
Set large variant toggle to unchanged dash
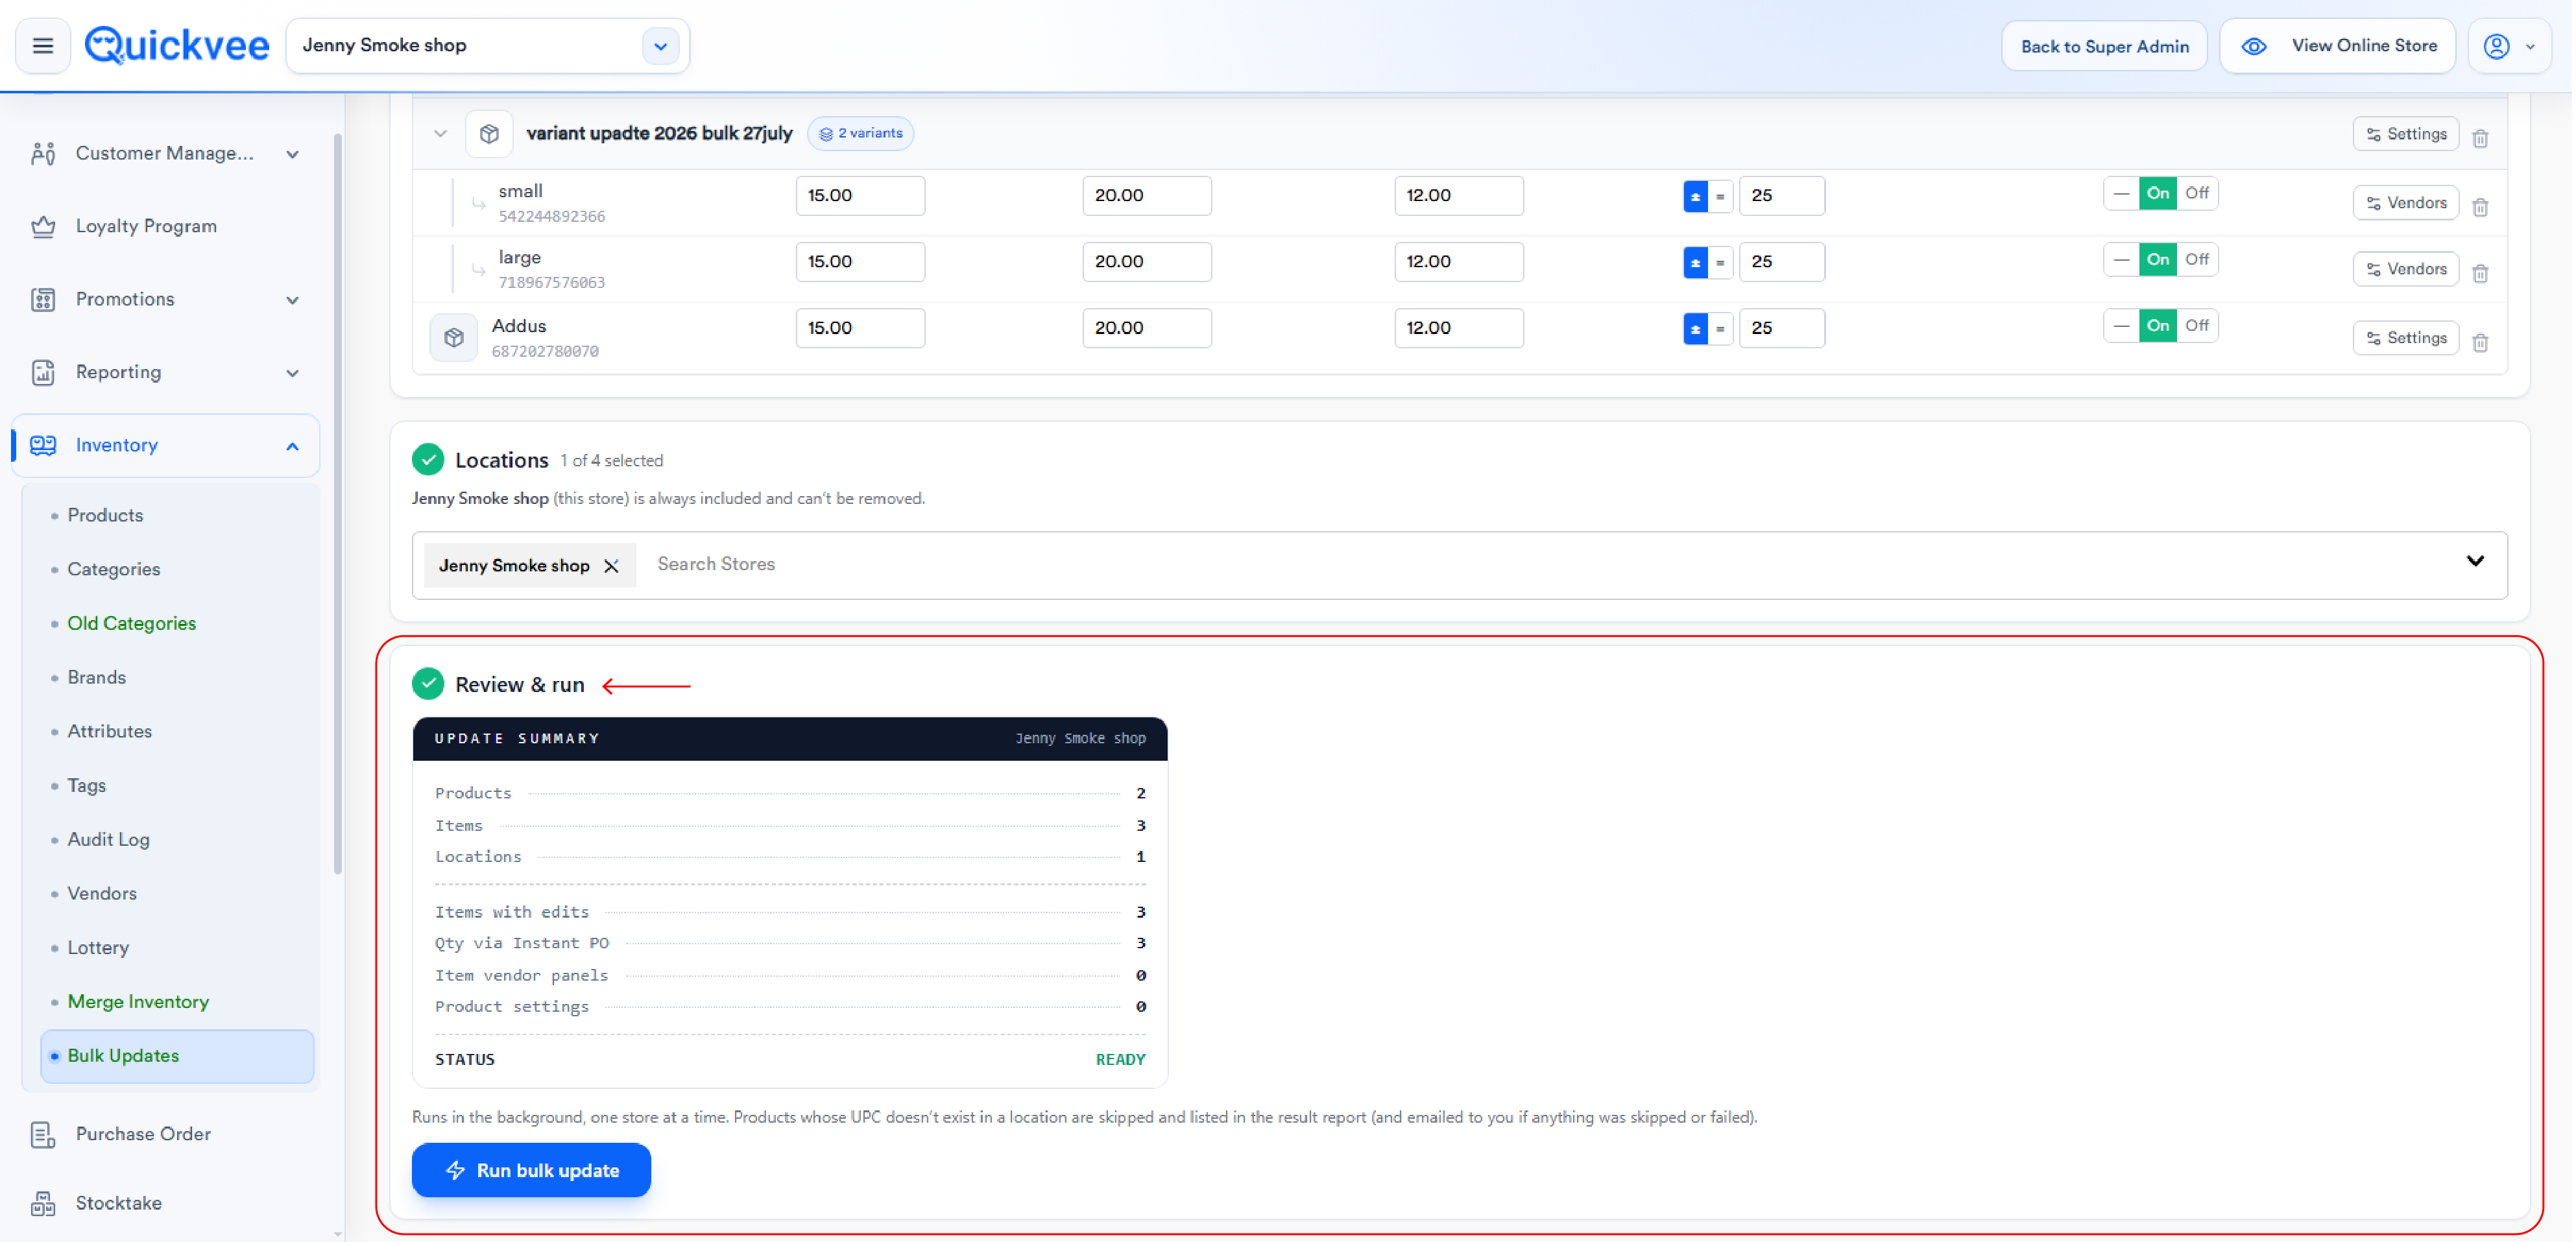point(2121,259)
